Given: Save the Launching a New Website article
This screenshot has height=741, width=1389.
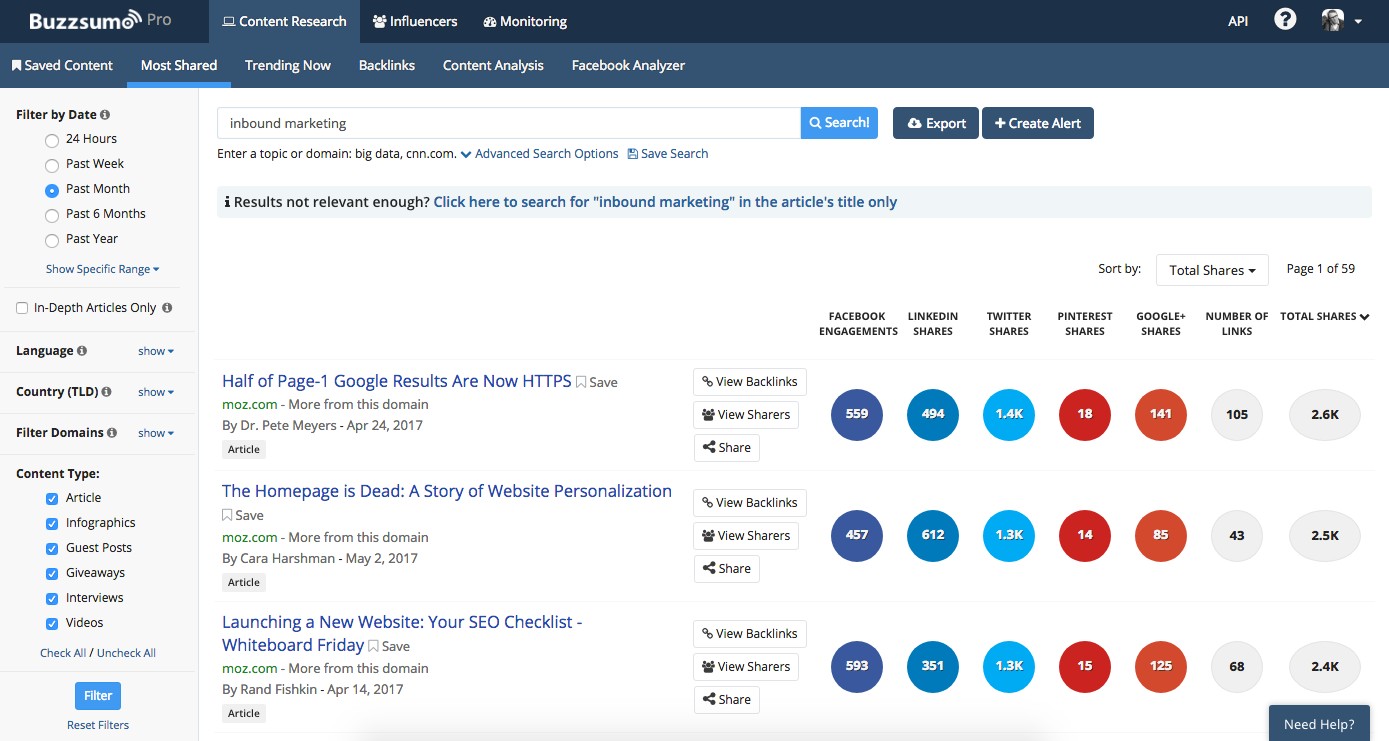Looking at the screenshot, I should (x=389, y=646).
